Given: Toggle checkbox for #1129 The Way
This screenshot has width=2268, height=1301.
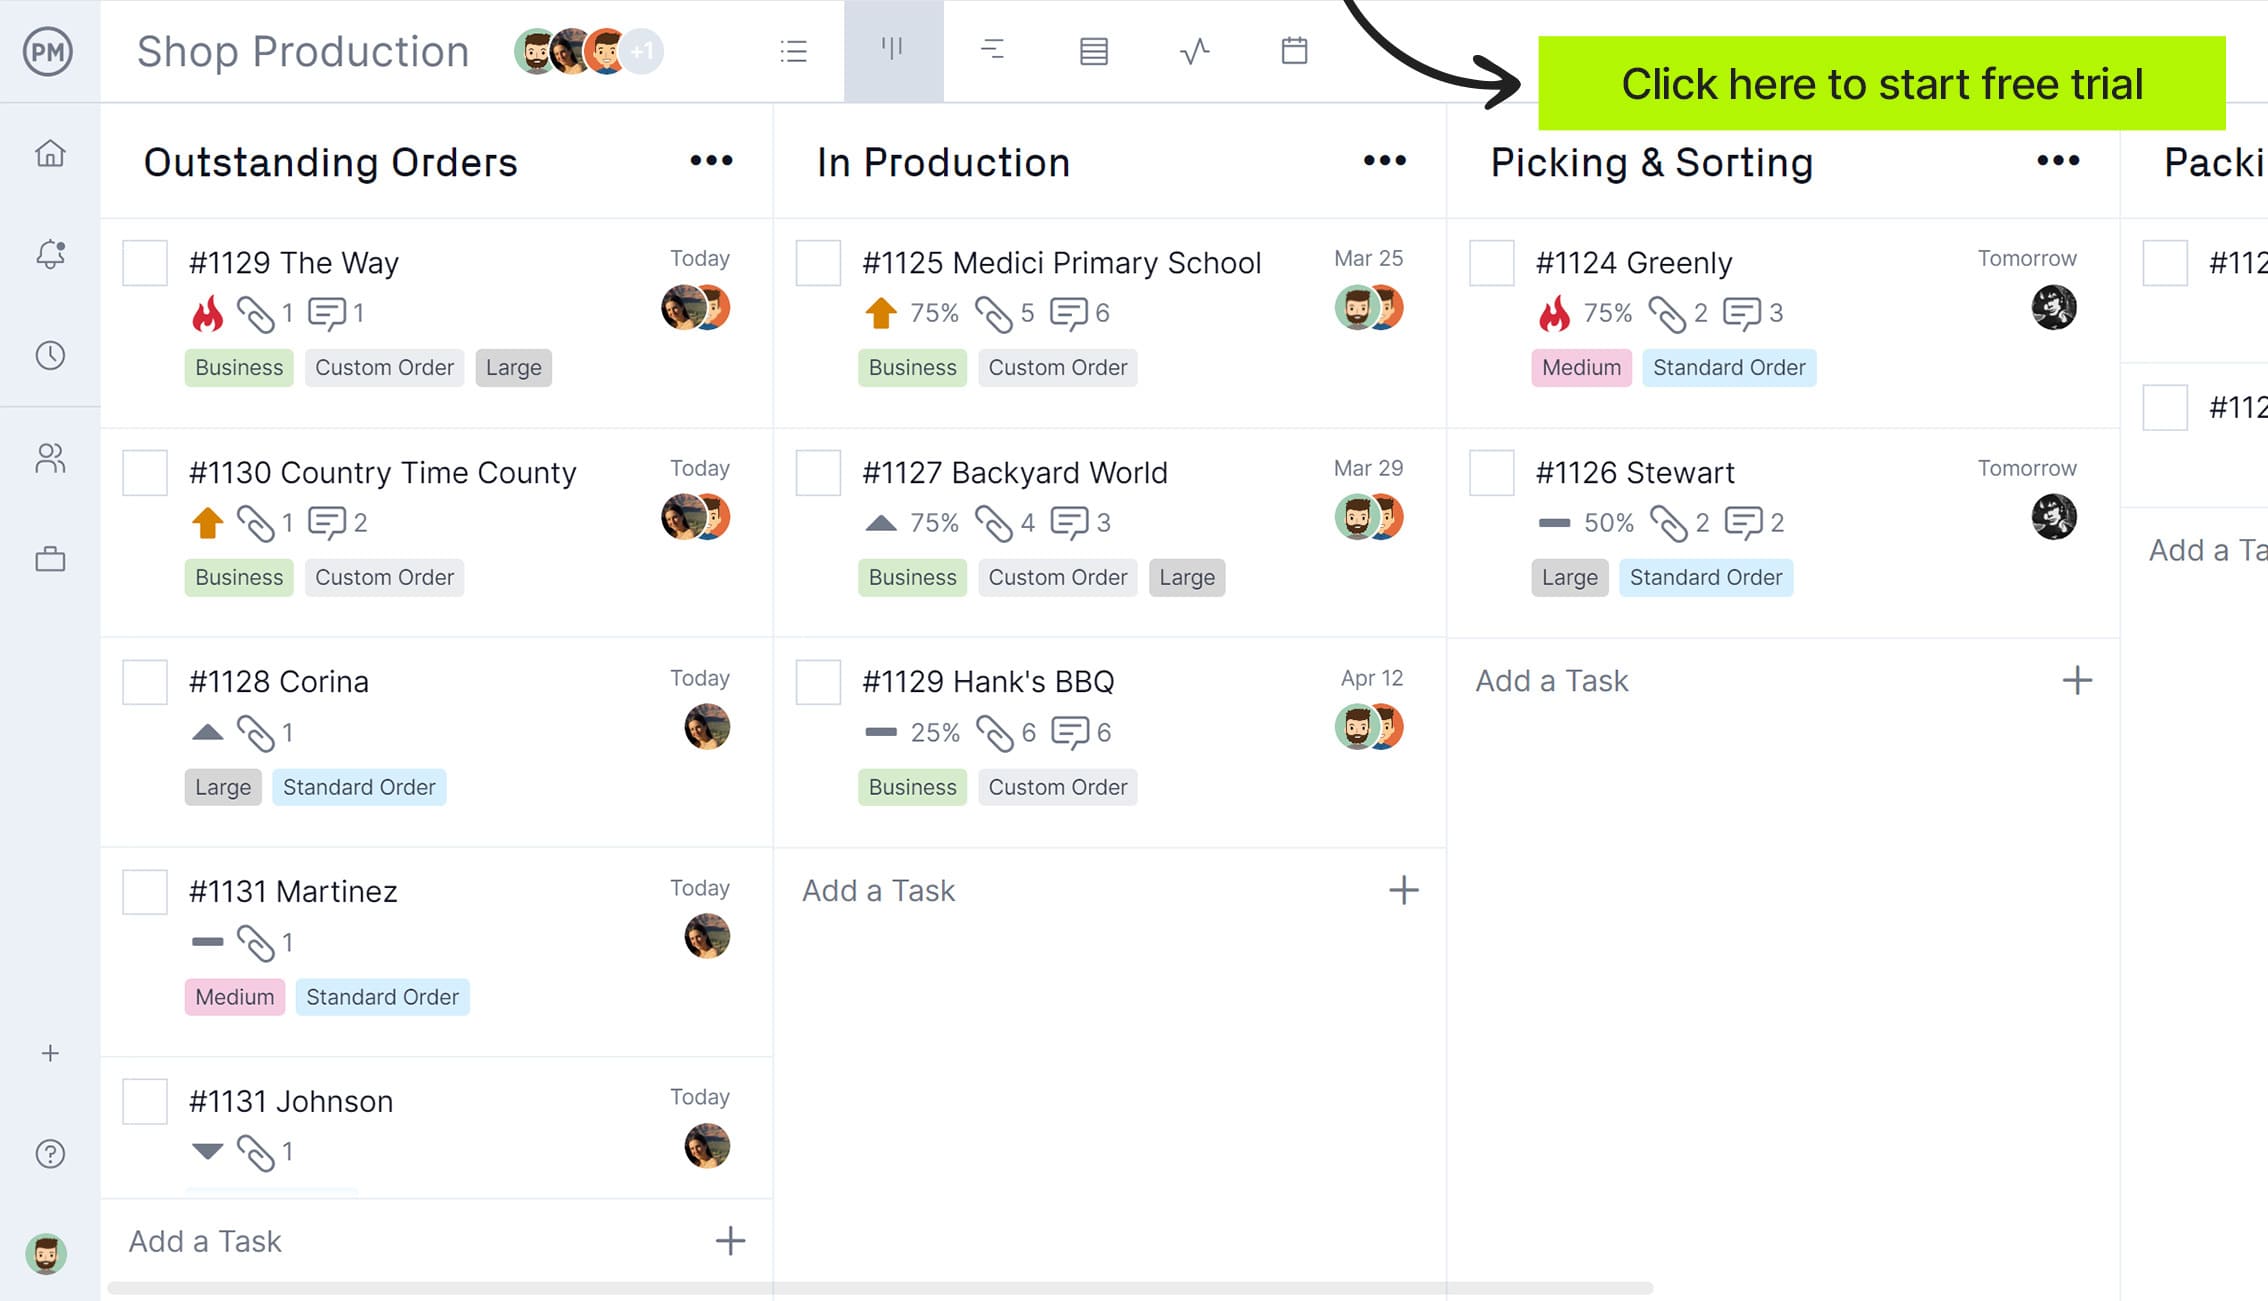Looking at the screenshot, I should tap(145, 263).
